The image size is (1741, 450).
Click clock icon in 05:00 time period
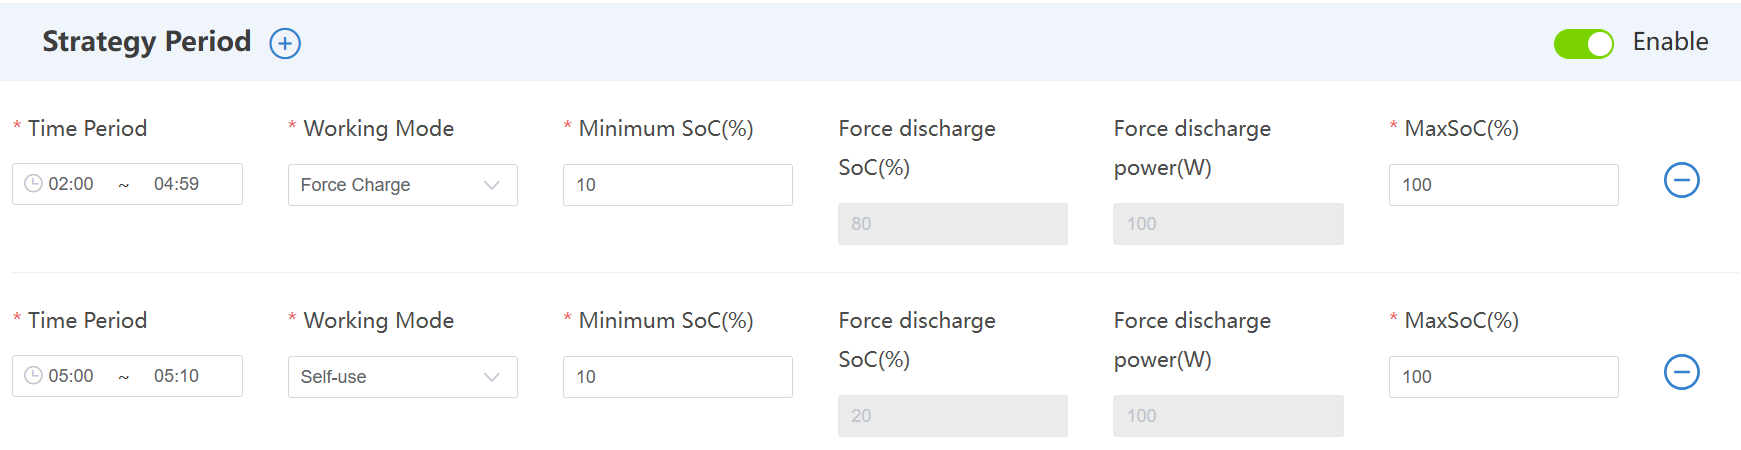point(33,376)
